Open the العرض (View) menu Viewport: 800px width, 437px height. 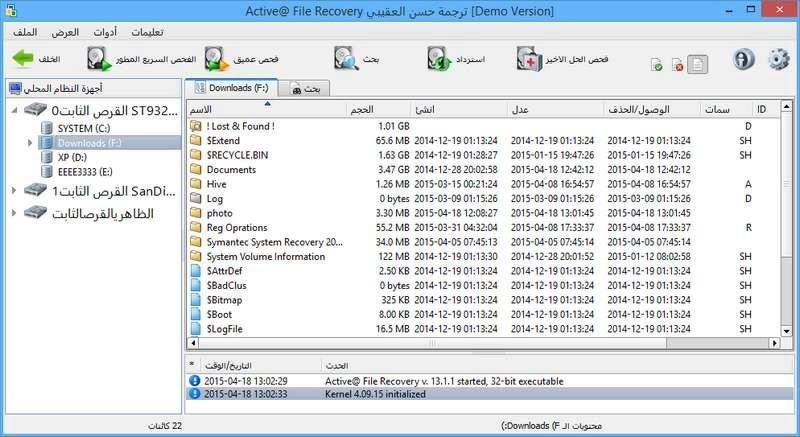pos(65,32)
